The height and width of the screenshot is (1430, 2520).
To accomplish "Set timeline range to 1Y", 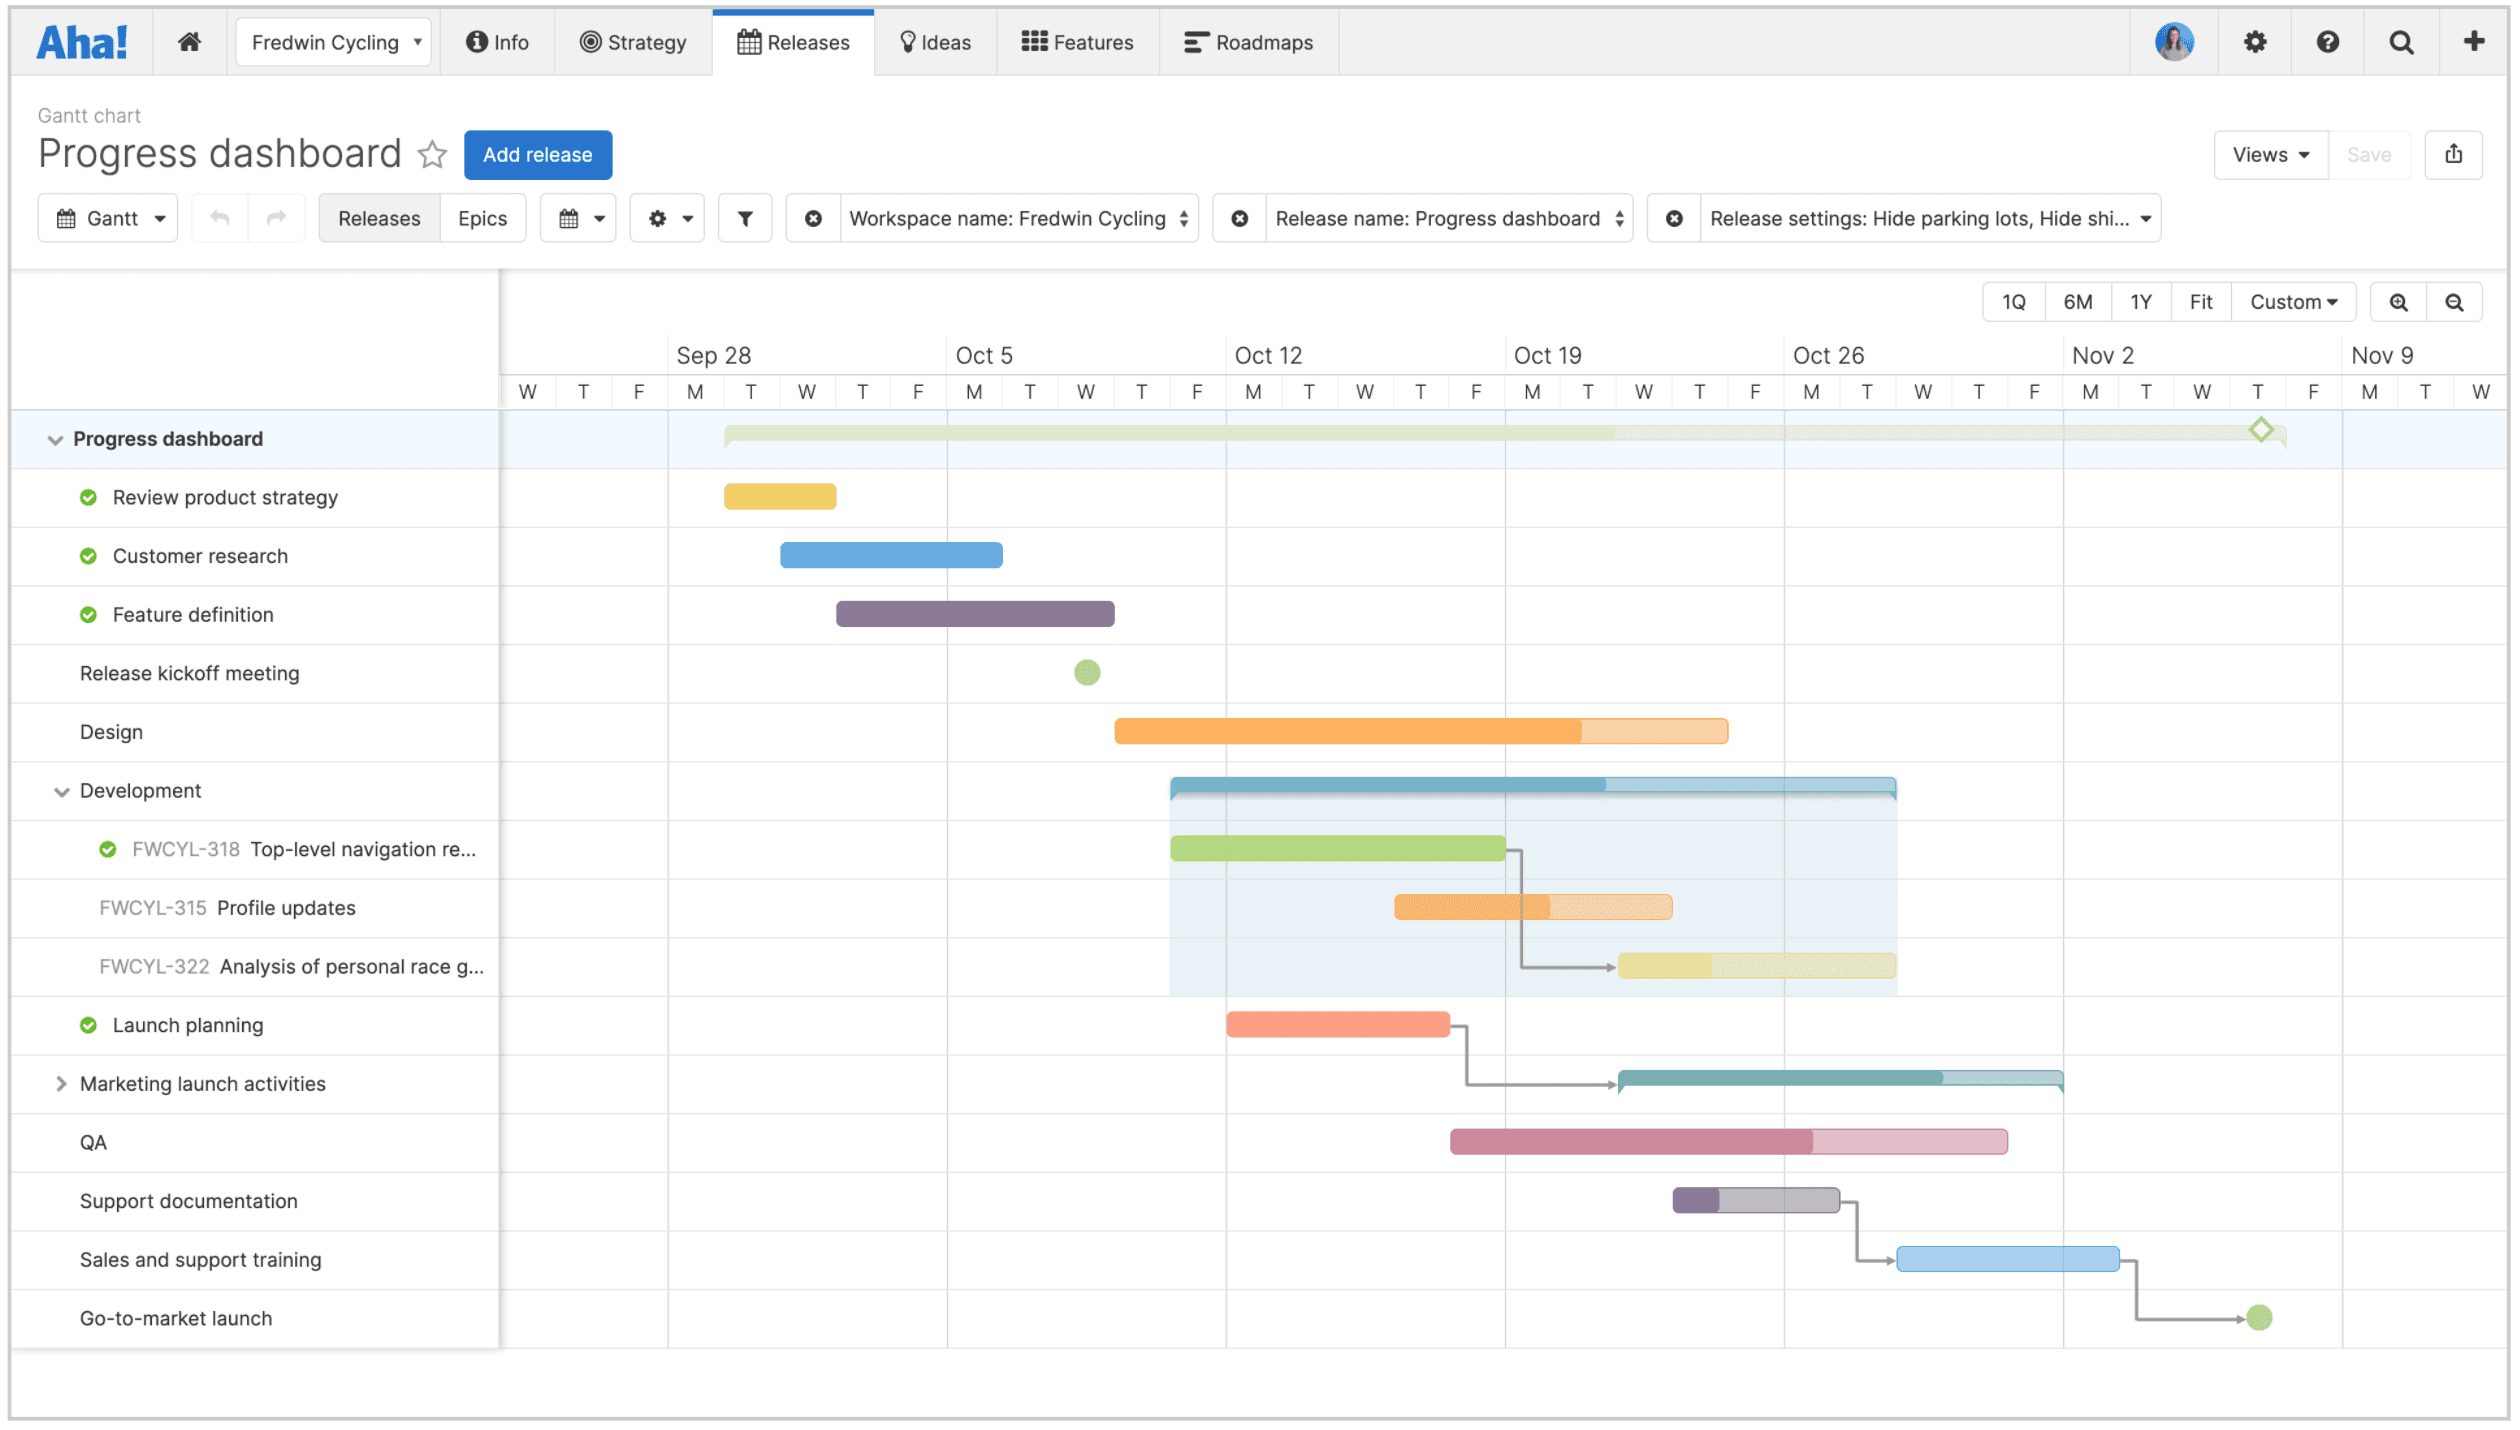I will click(x=2141, y=302).
